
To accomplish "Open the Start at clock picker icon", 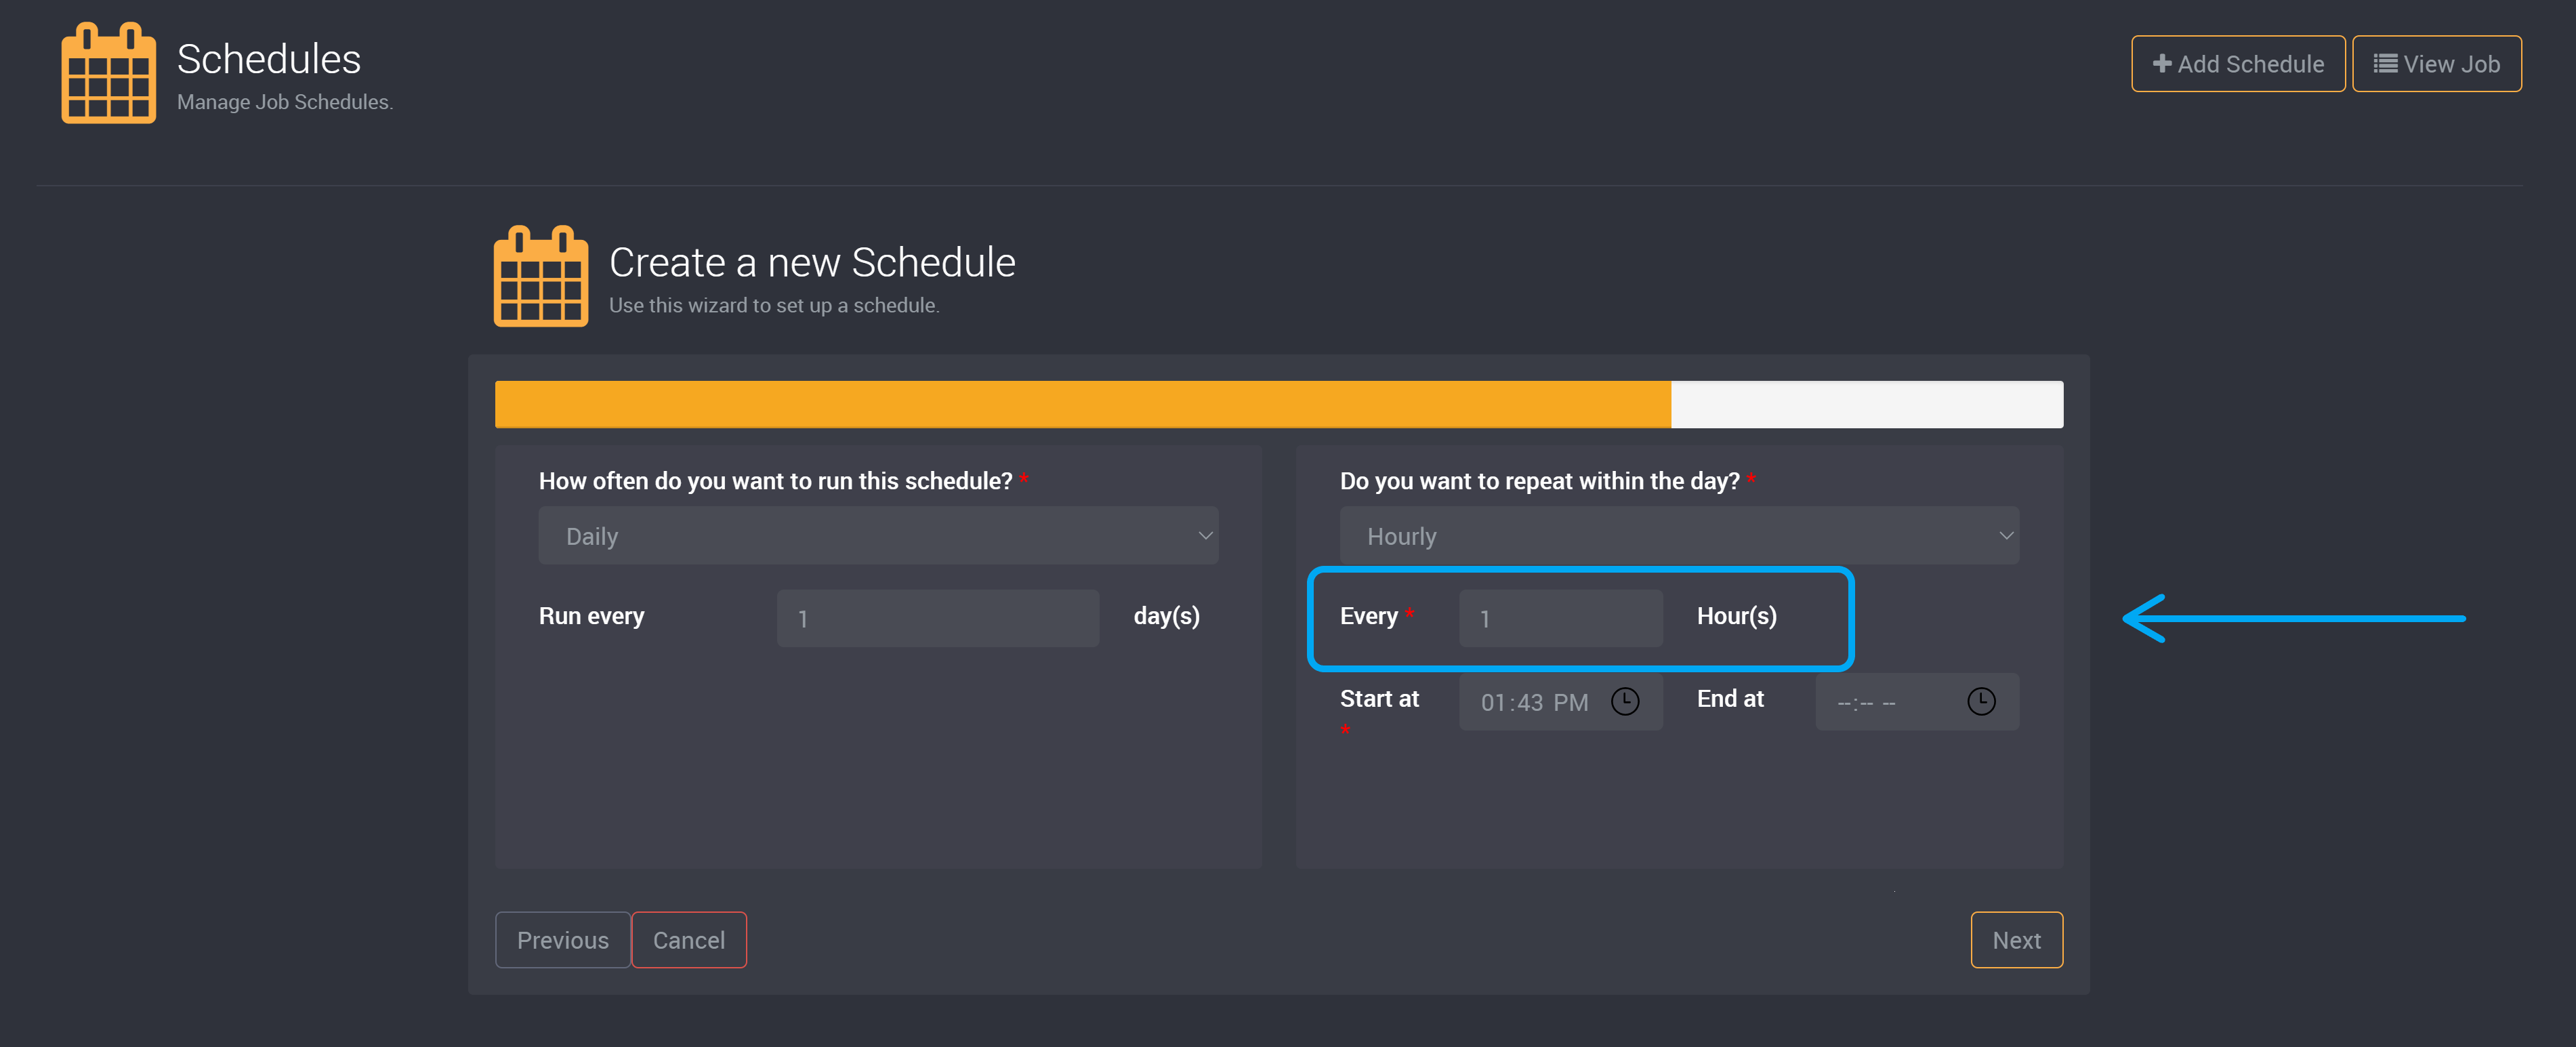I will [1624, 702].
